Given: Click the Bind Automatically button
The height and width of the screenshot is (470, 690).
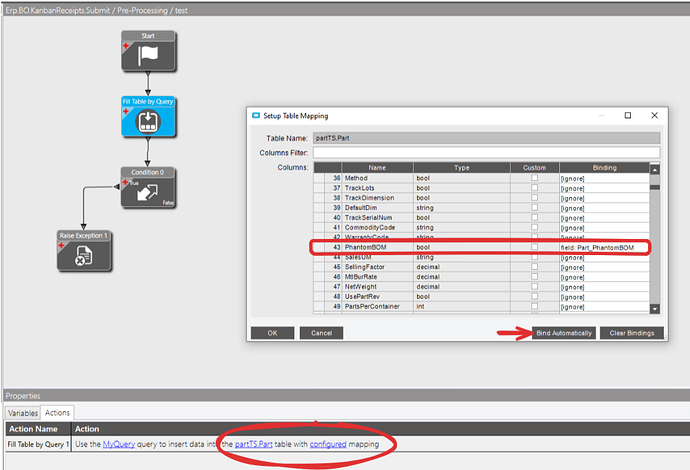Looking at the screenshot, I should coord(564,333).
